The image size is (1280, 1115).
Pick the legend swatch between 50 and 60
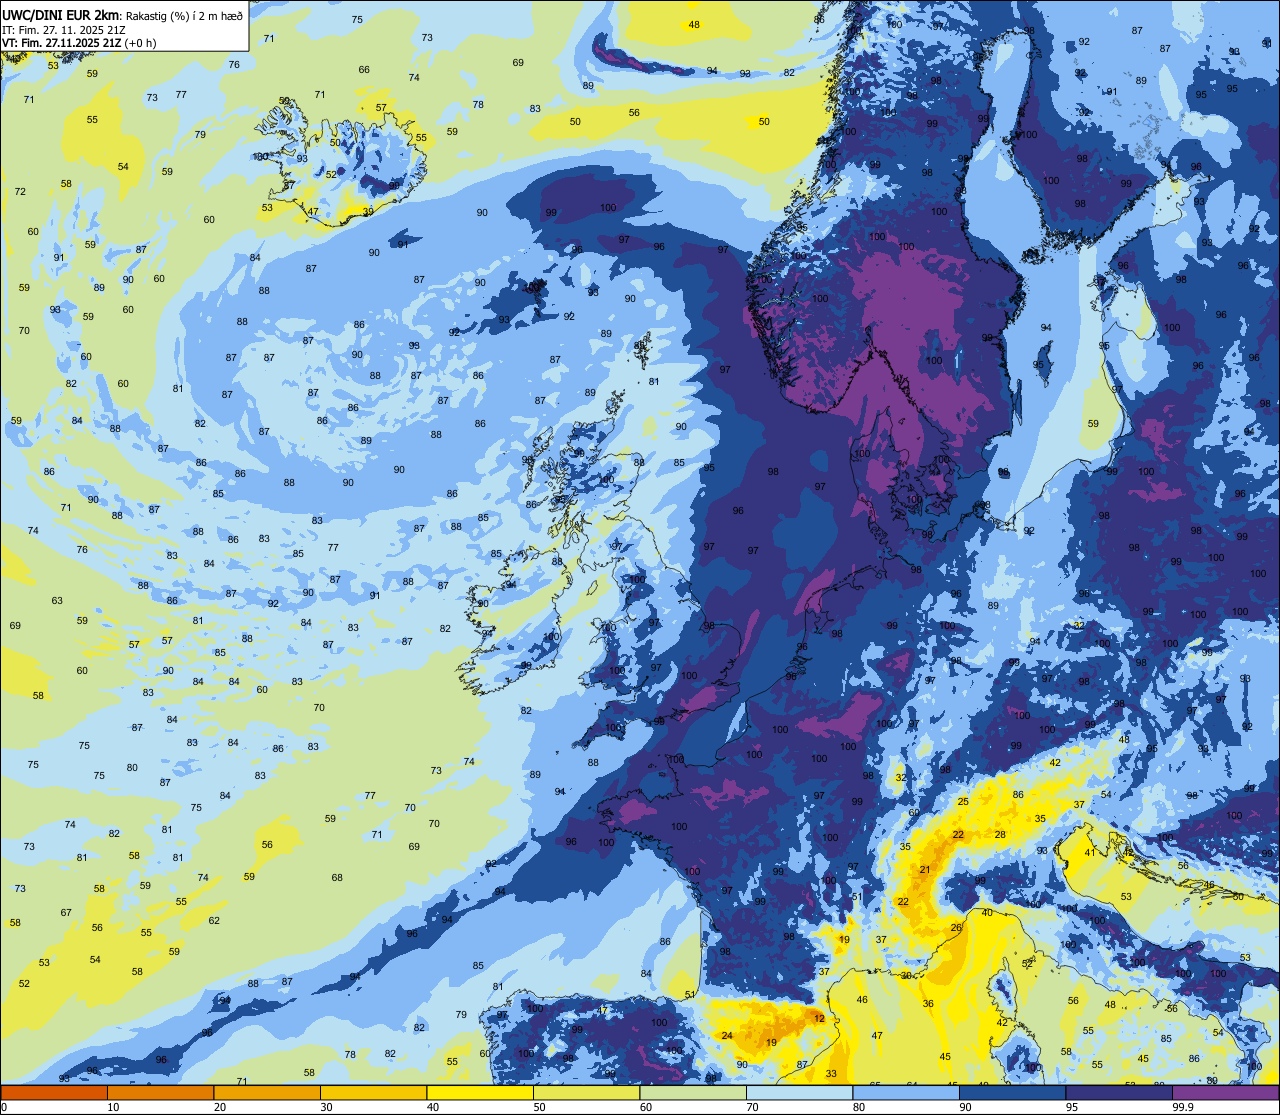tap(586, 1092)
